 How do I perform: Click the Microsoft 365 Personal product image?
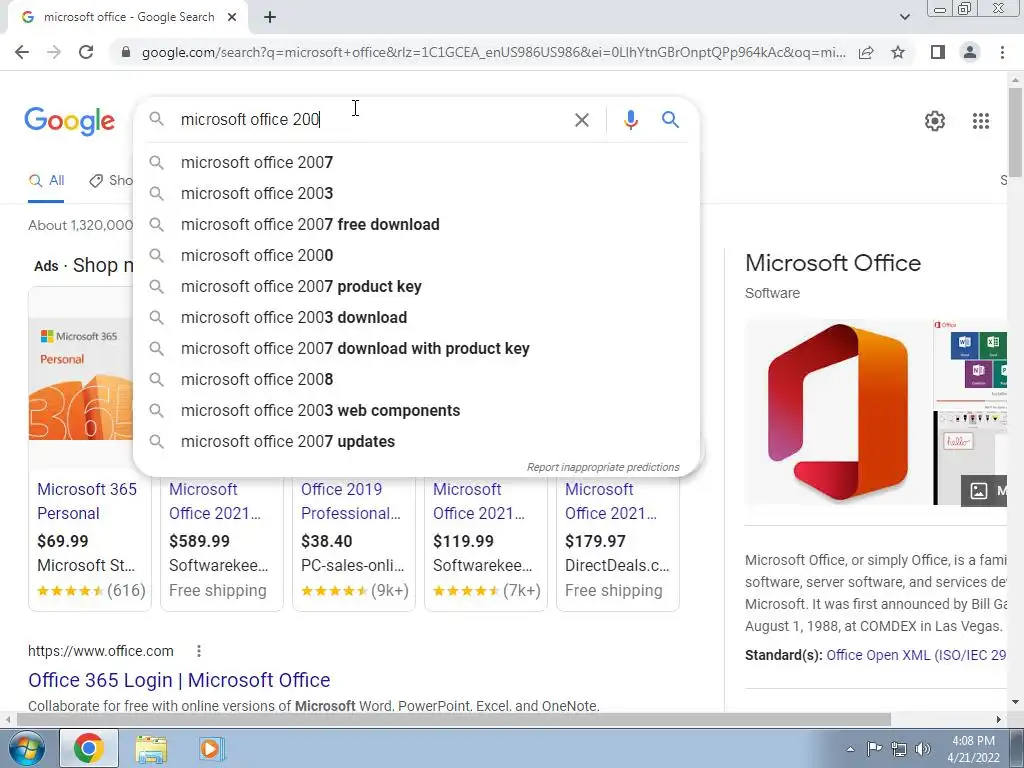81,381
